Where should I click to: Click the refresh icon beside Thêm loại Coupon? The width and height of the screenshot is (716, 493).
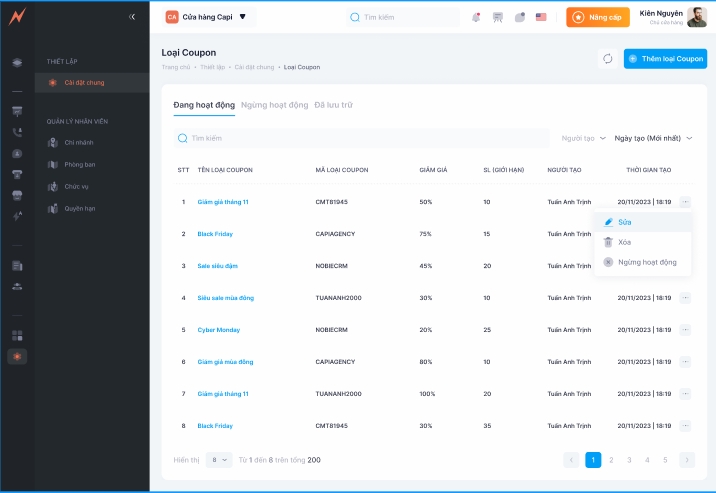point(607,59)
